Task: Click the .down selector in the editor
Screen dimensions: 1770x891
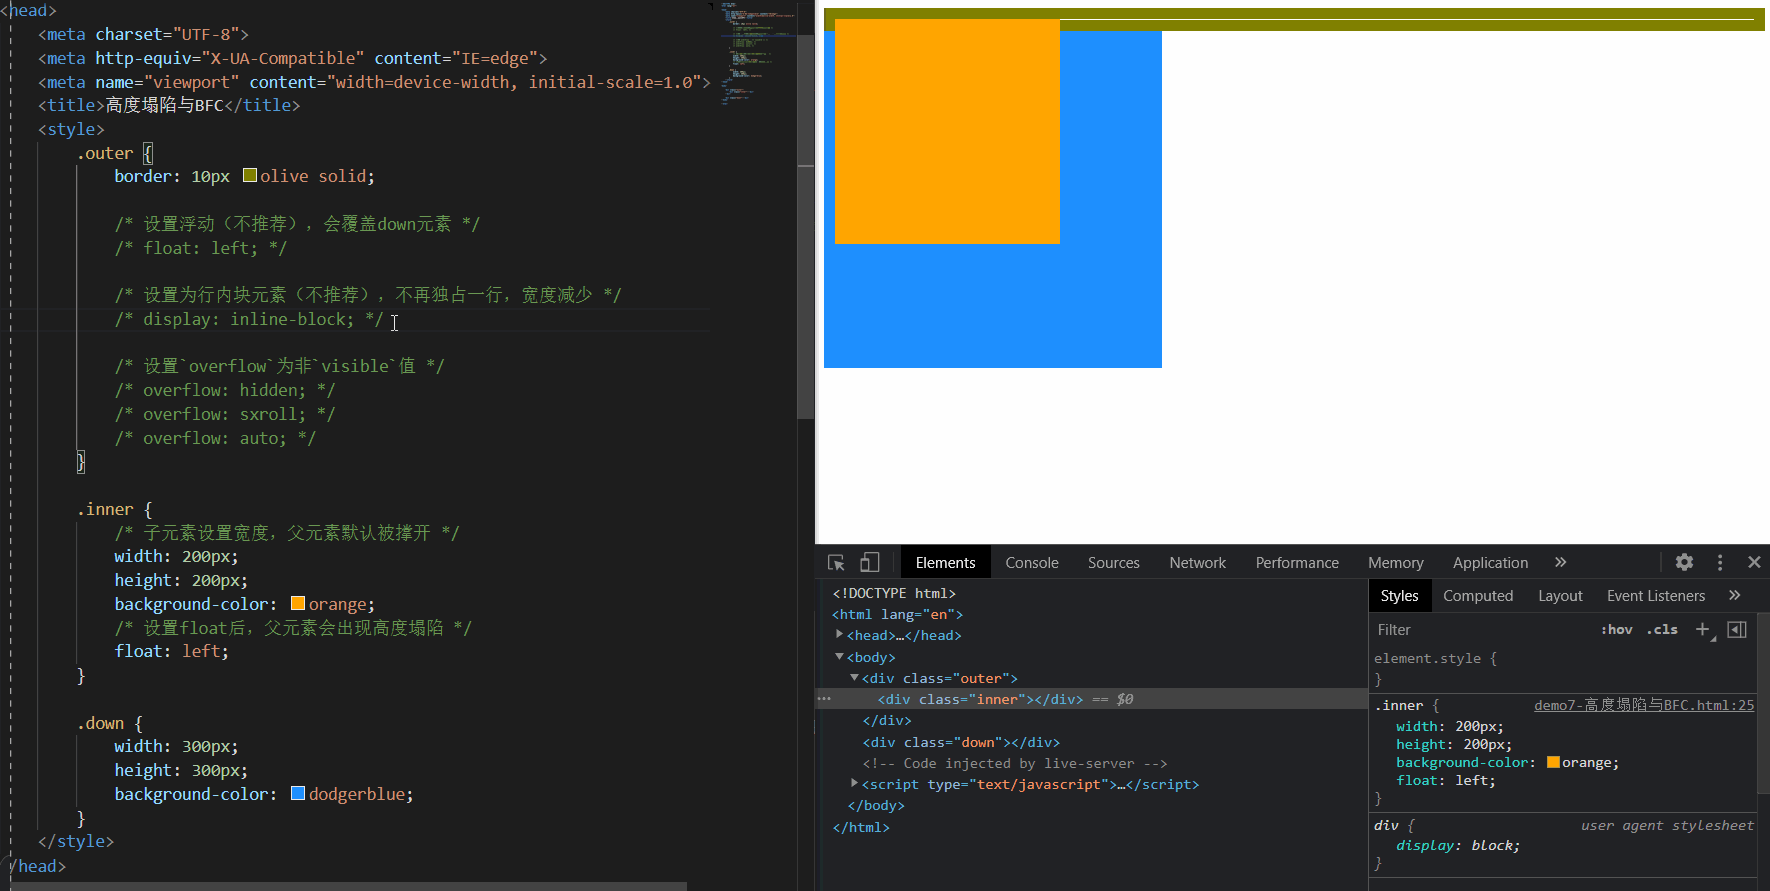Action: tap(101, 723)
